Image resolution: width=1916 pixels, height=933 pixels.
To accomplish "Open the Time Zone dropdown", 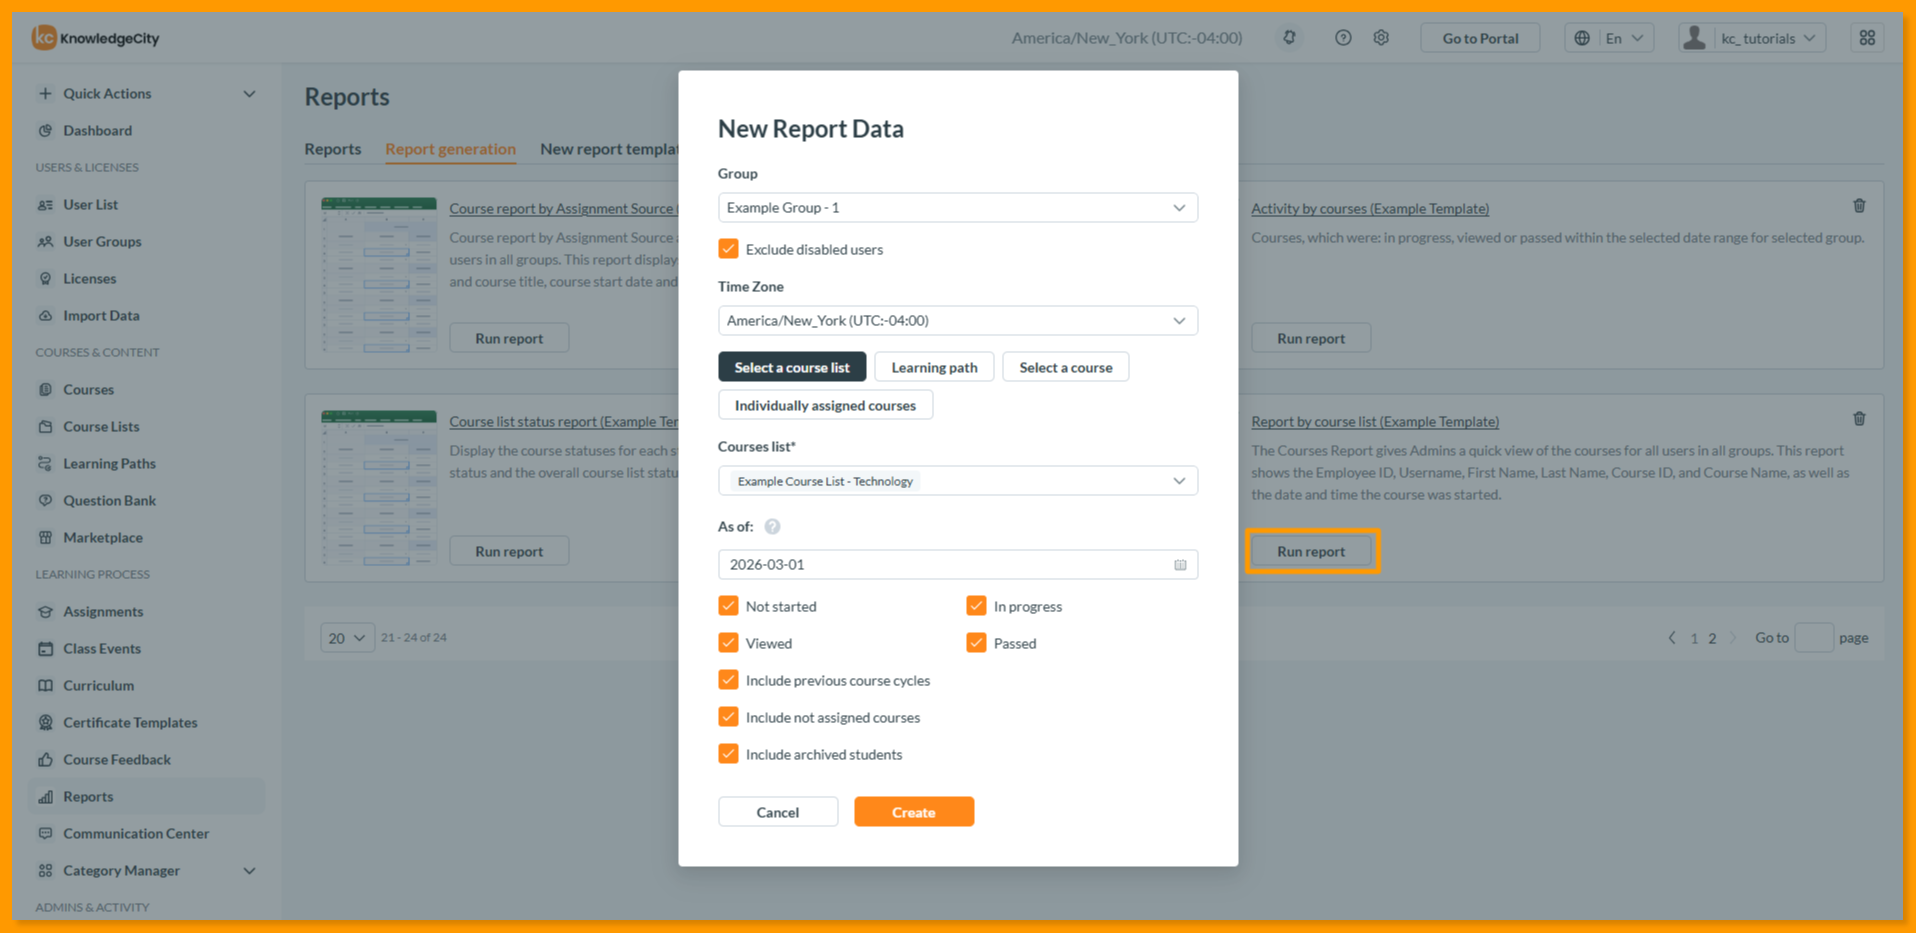I will click(x=957, y=321).
